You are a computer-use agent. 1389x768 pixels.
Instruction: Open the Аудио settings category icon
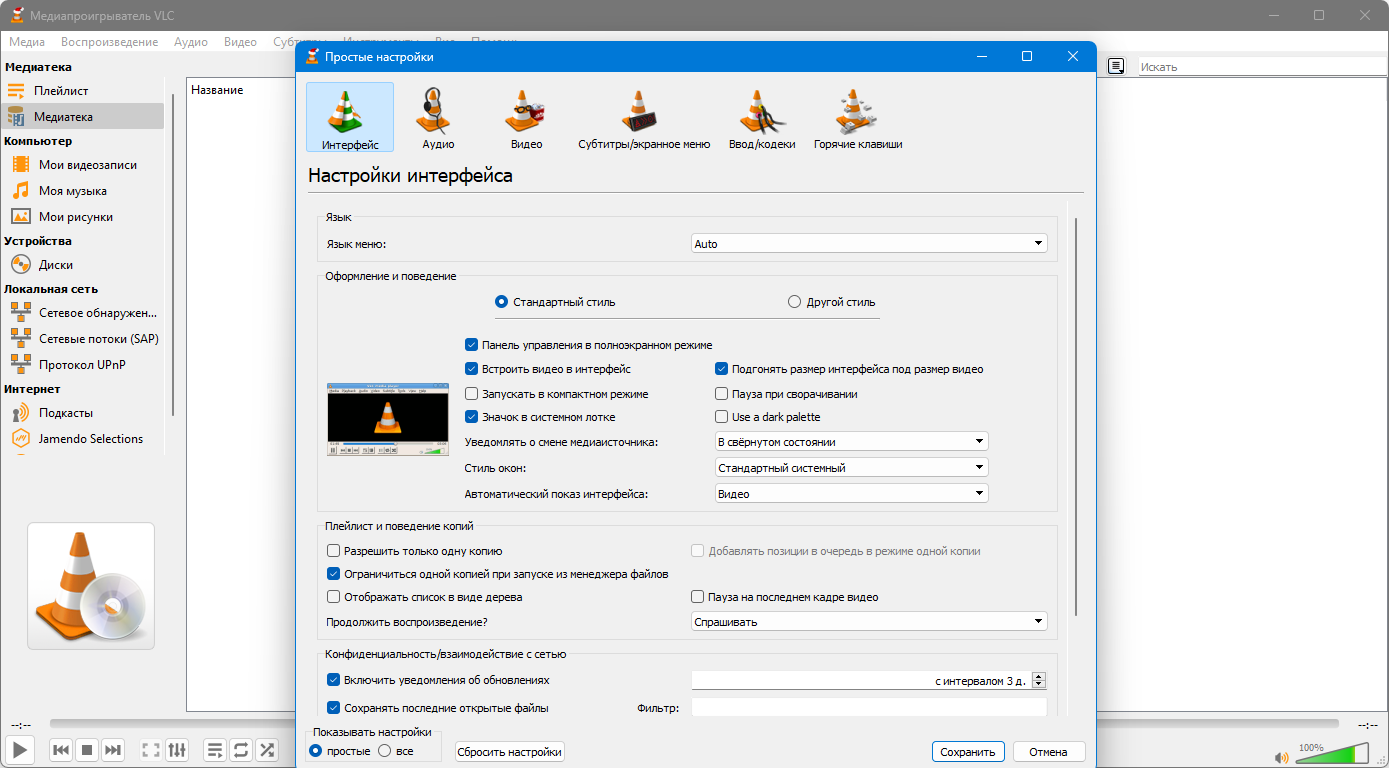[438, 117]
